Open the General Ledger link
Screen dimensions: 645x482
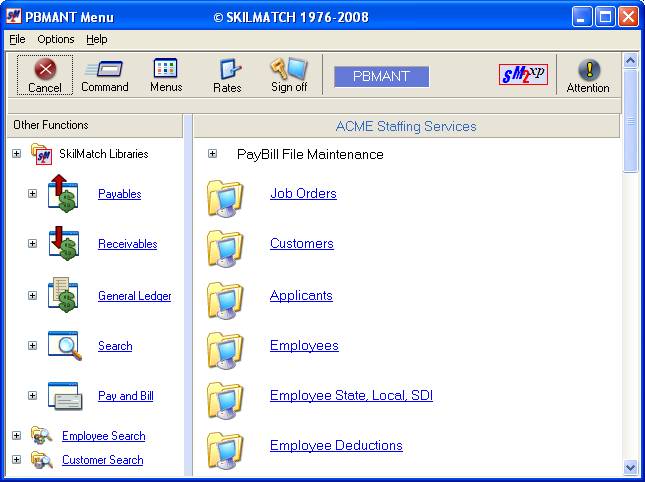pos(135,296)
